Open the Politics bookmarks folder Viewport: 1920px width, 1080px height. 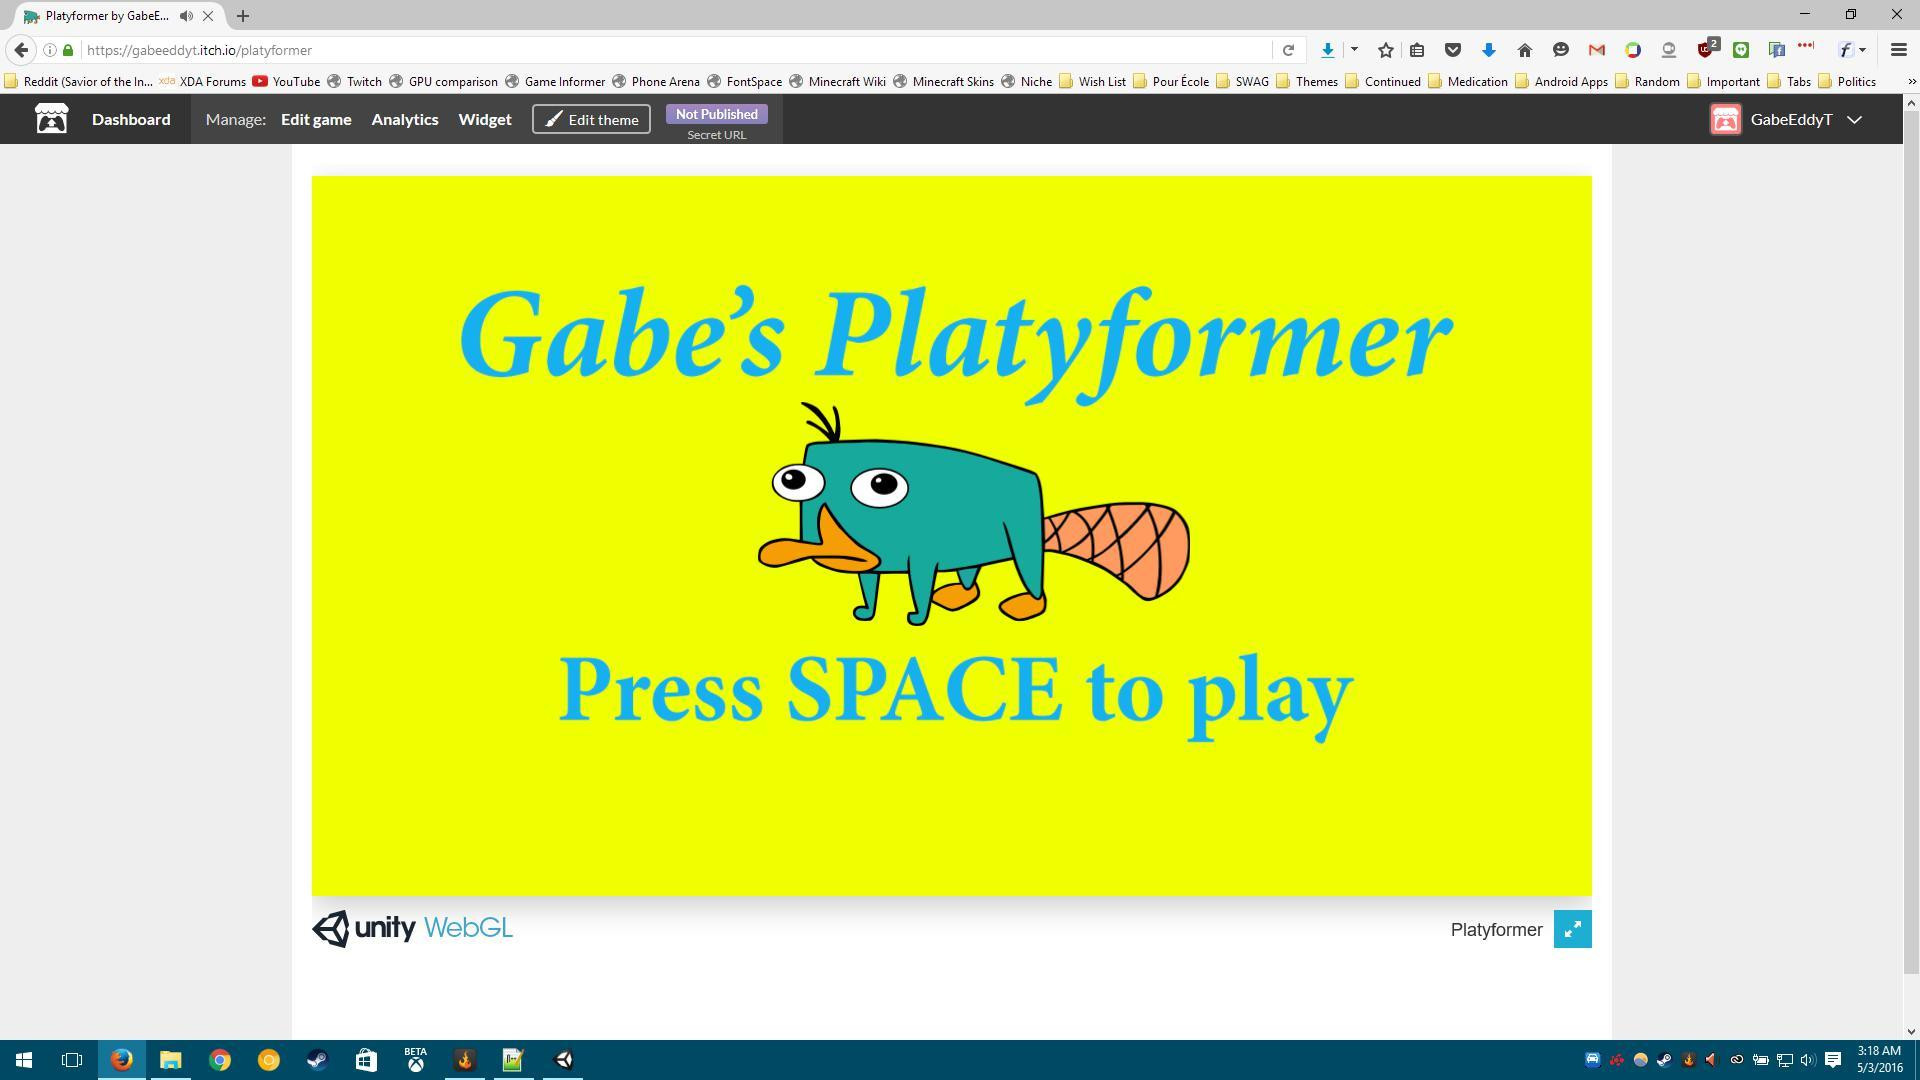1846,82
